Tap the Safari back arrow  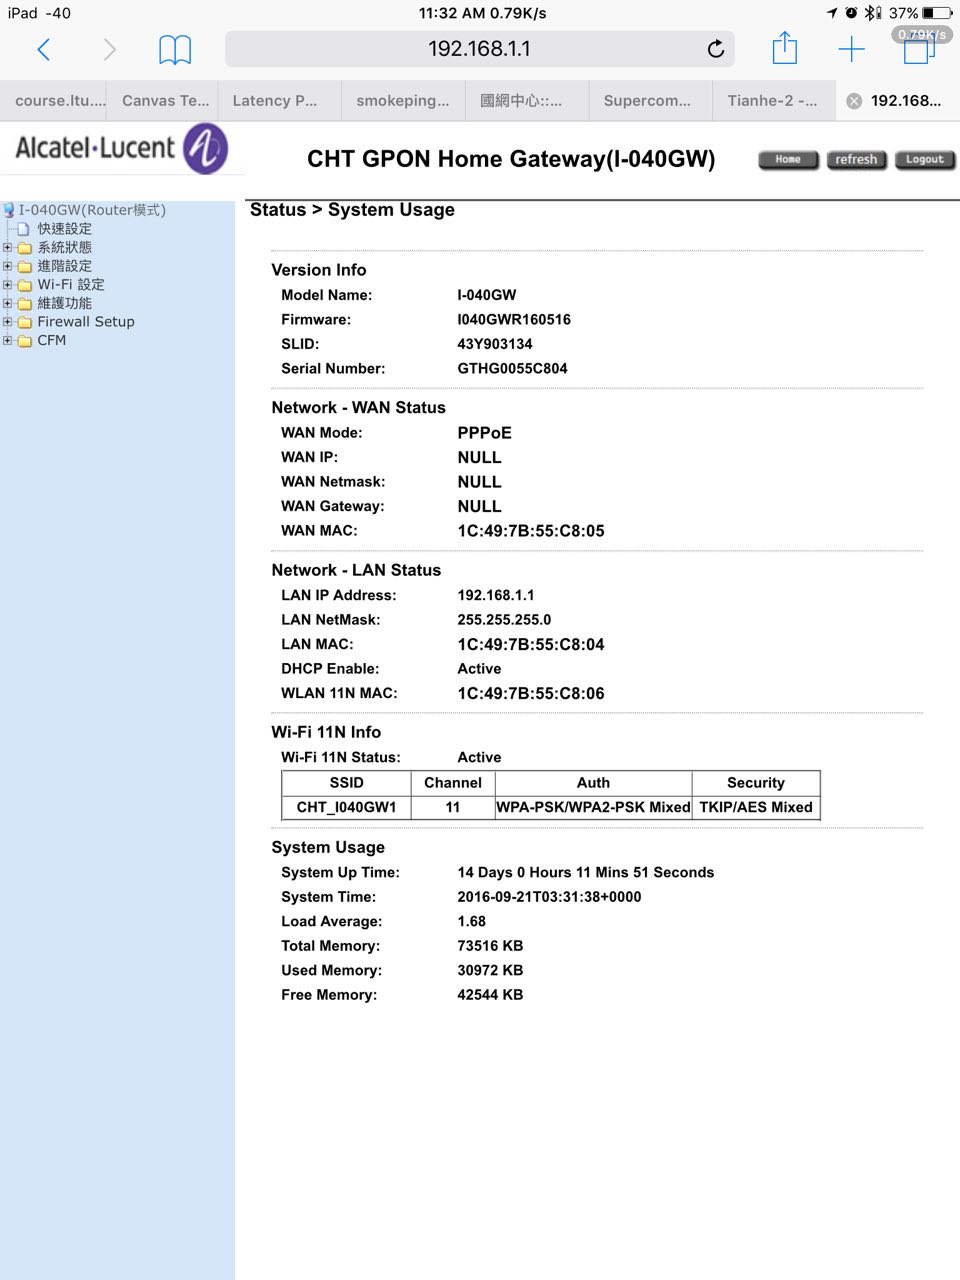coord(43,49)
